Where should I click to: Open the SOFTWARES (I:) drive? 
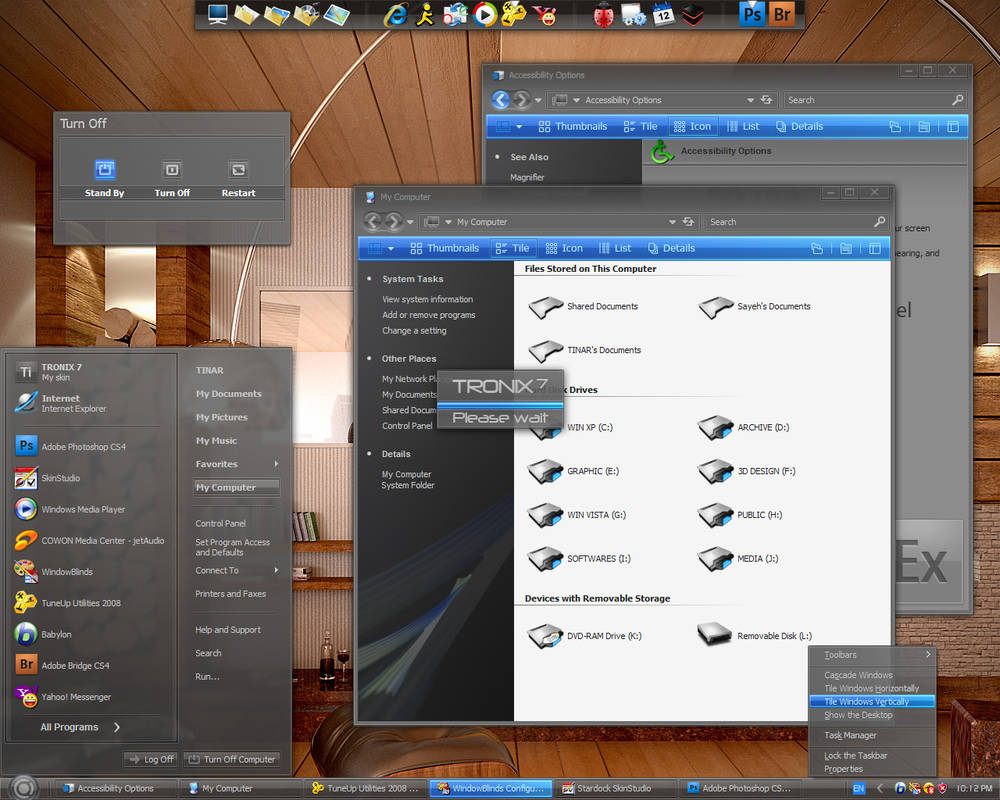tap(579, 559)
